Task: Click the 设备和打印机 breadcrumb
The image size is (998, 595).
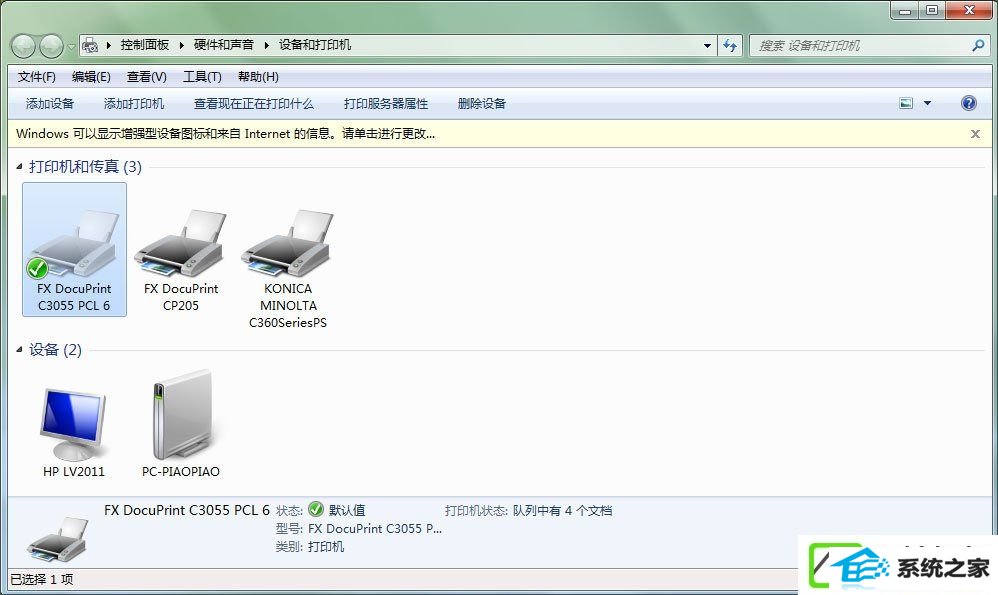Action: [x=314, y=45]
